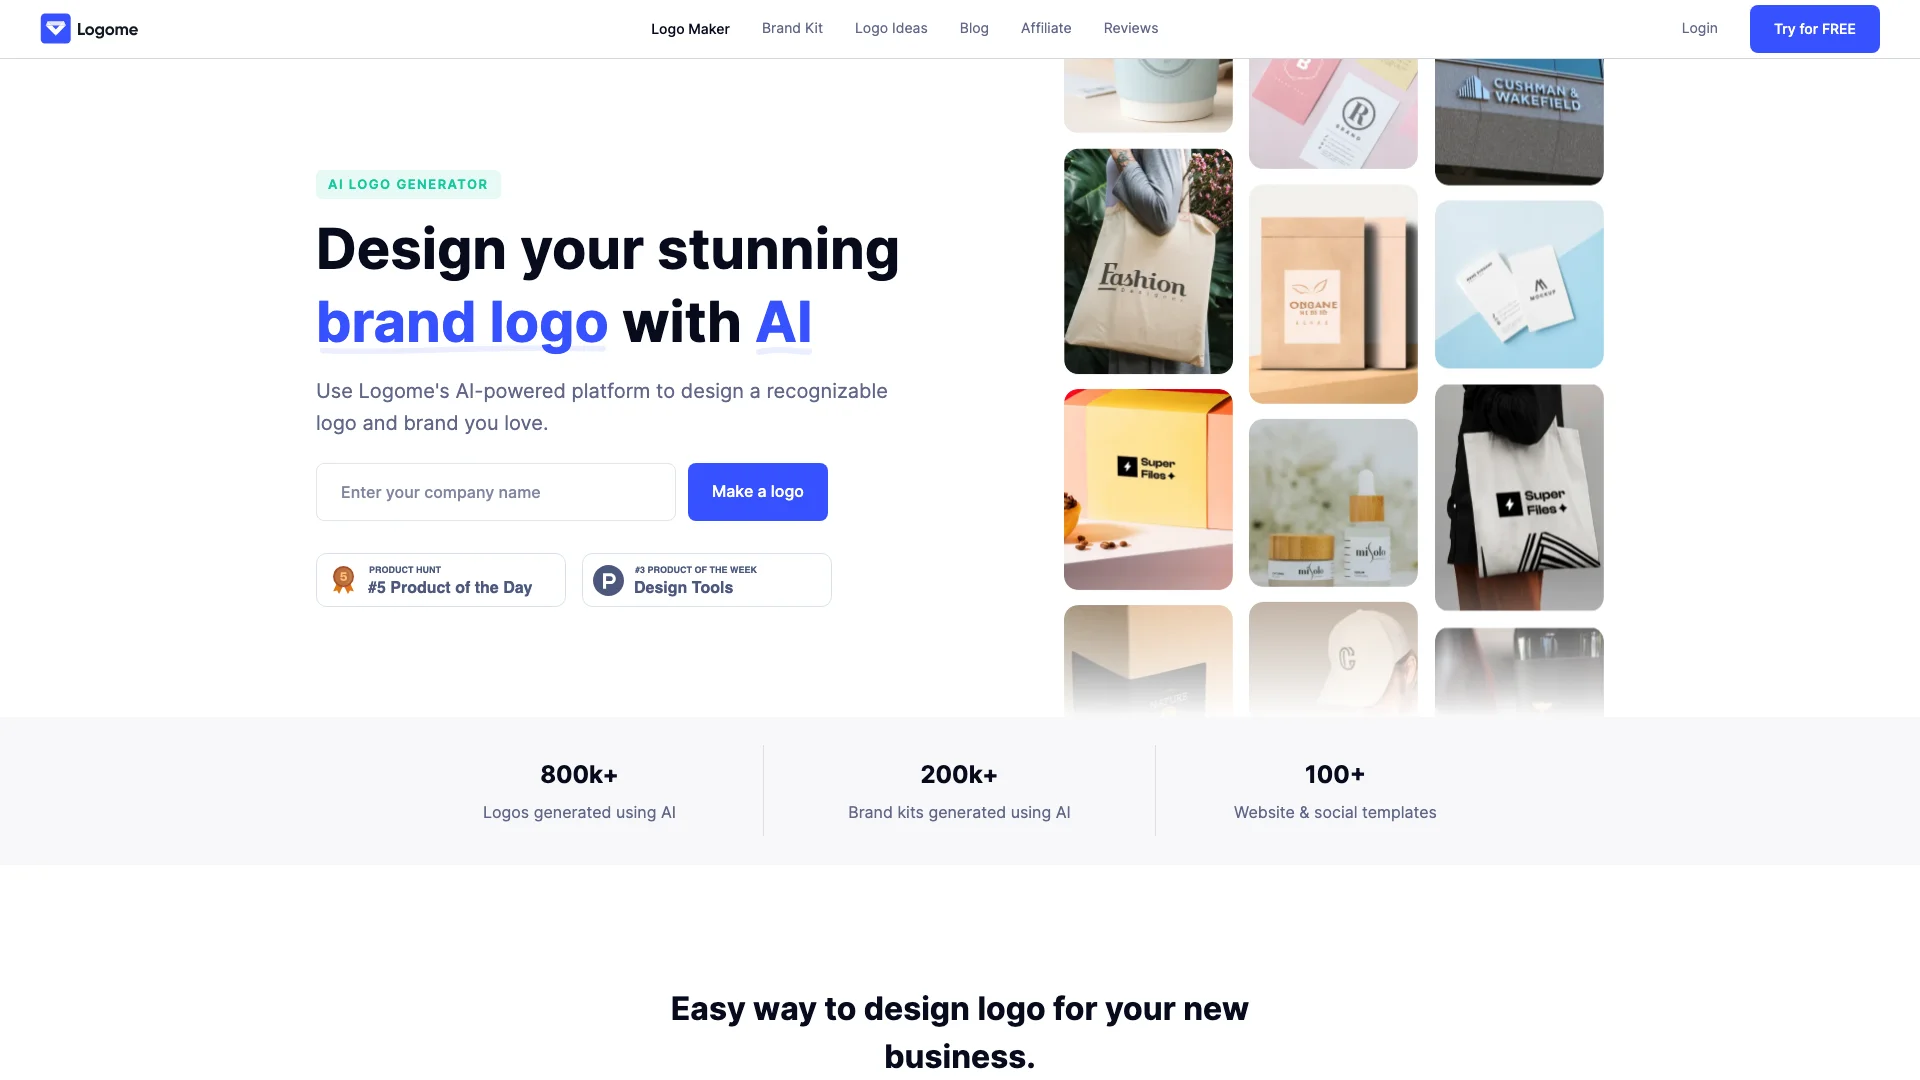Click the Reviews navigation tab
Viewport: 1920px width, 1080px height.
[1130, 28]
